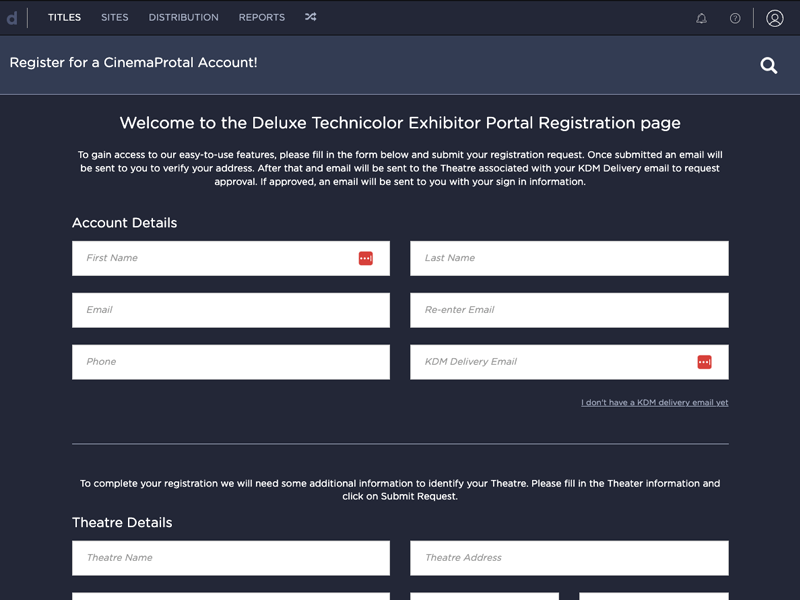Click the Re-enter Email field
Viewport: 800px width, 600px height.
[x=569, y=310]
